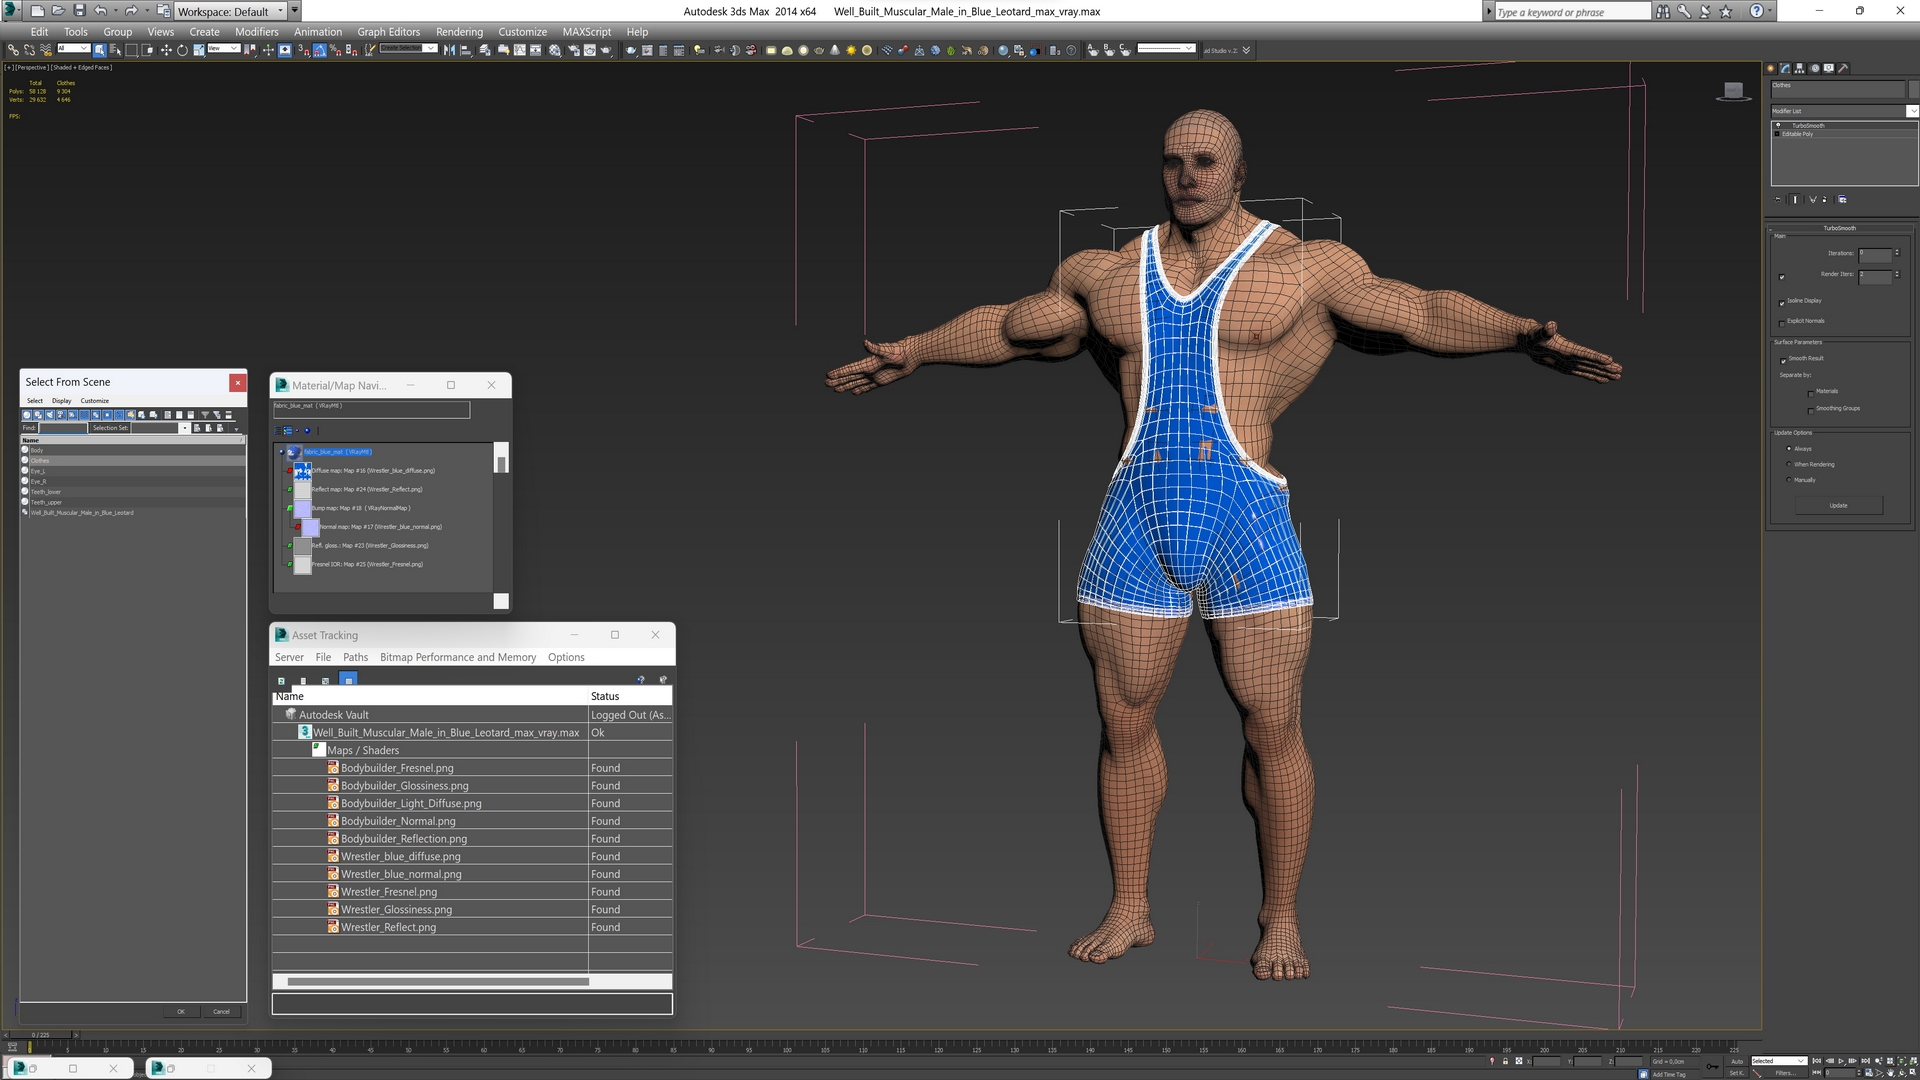The image size is (1920, 1080).
Task: Collapse the TurboSmooth rollout header
Action: click(x=1839, y=228)
